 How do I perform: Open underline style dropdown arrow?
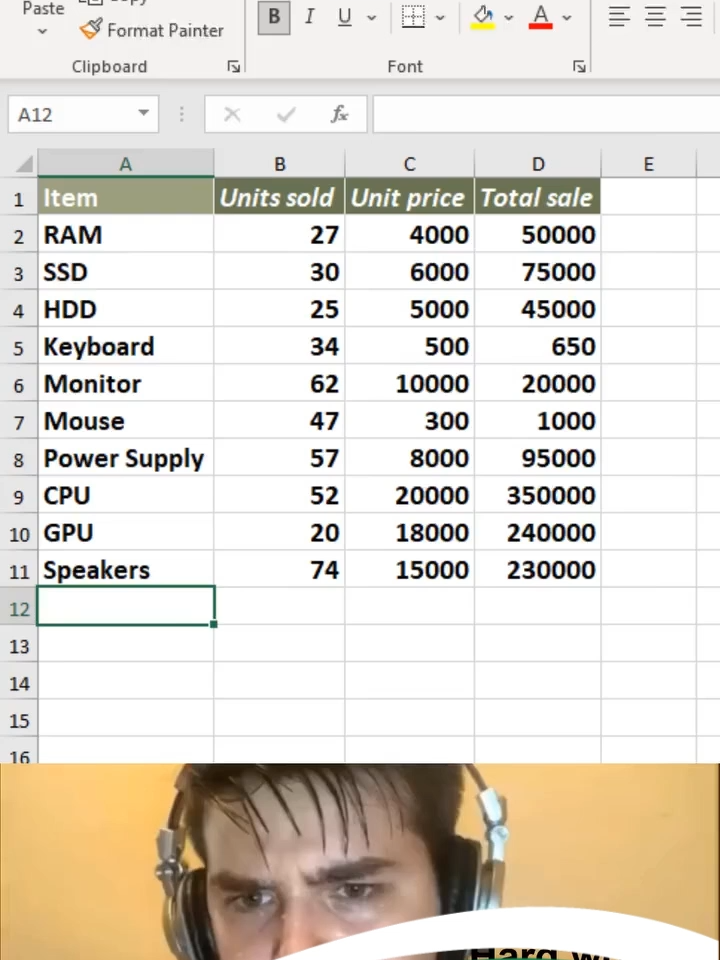[372, 18]
